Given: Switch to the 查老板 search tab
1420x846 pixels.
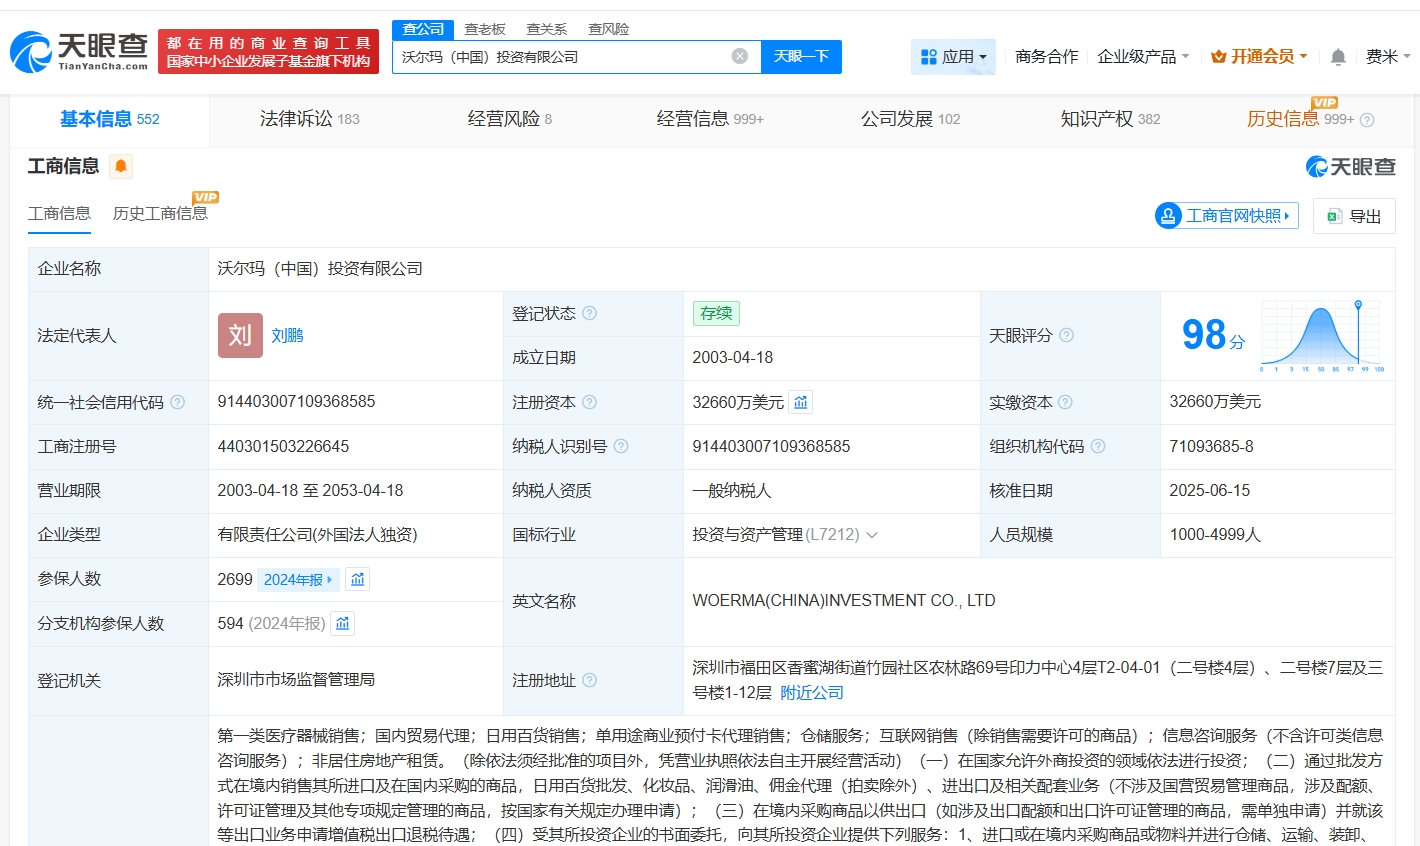Looking at the screenshot, I should point(485,29).
